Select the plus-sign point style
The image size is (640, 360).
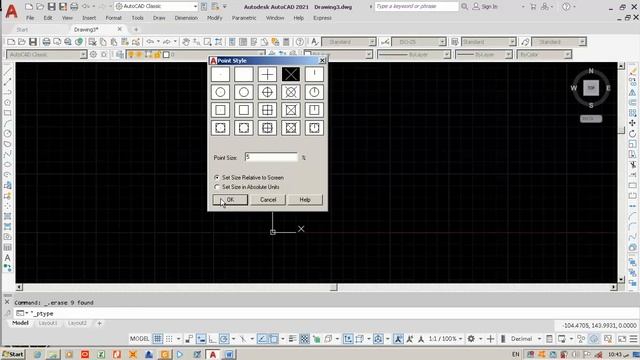267,74
